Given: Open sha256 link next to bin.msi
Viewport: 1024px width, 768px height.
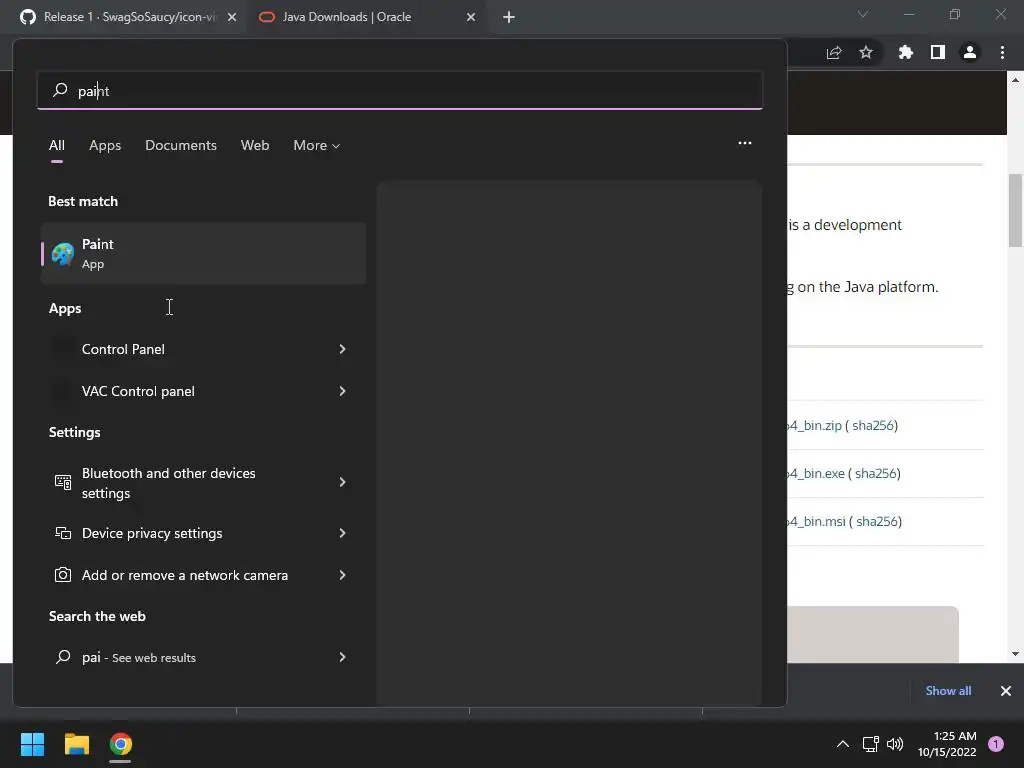Looking at the screenshot, I should point(877,522).
